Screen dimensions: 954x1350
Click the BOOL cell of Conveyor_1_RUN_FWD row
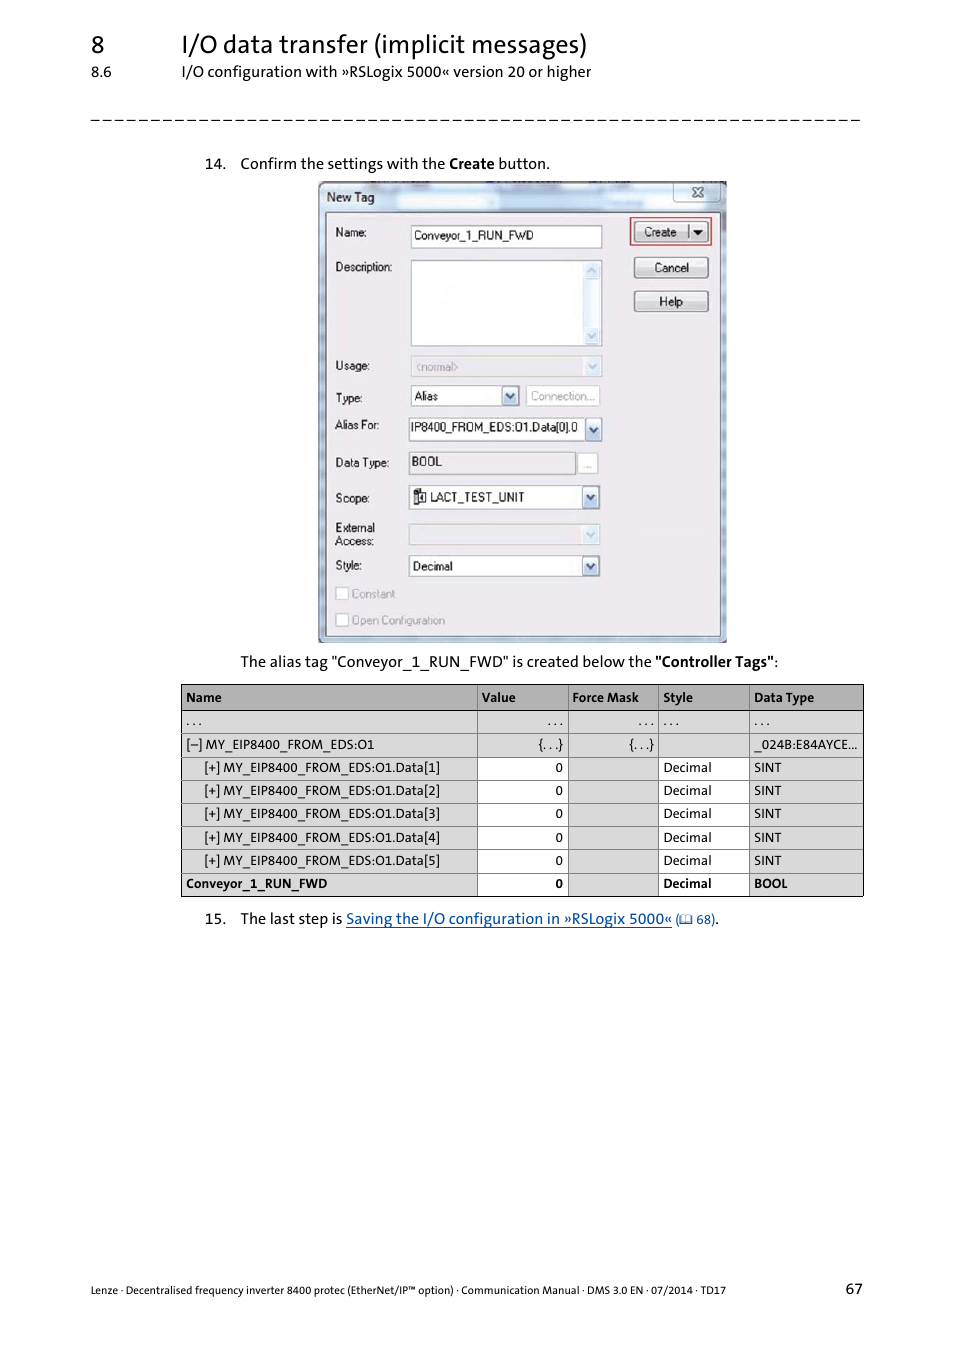[806, 884]
